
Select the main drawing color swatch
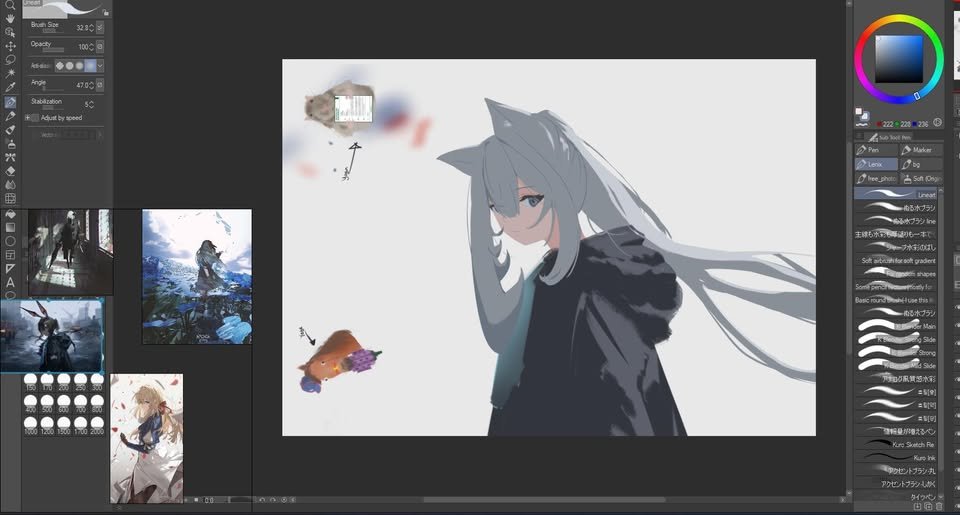[x=860, y=112]
